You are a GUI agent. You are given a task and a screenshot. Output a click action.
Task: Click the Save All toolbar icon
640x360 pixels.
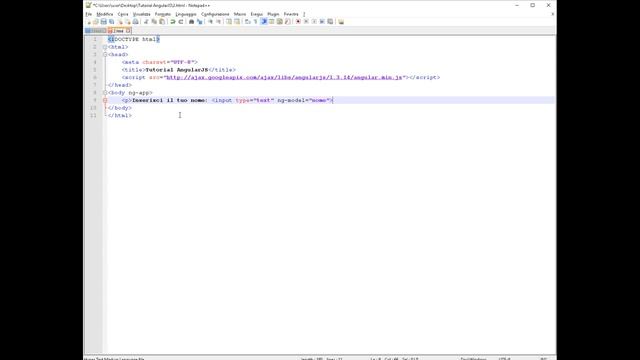point(111,22)
